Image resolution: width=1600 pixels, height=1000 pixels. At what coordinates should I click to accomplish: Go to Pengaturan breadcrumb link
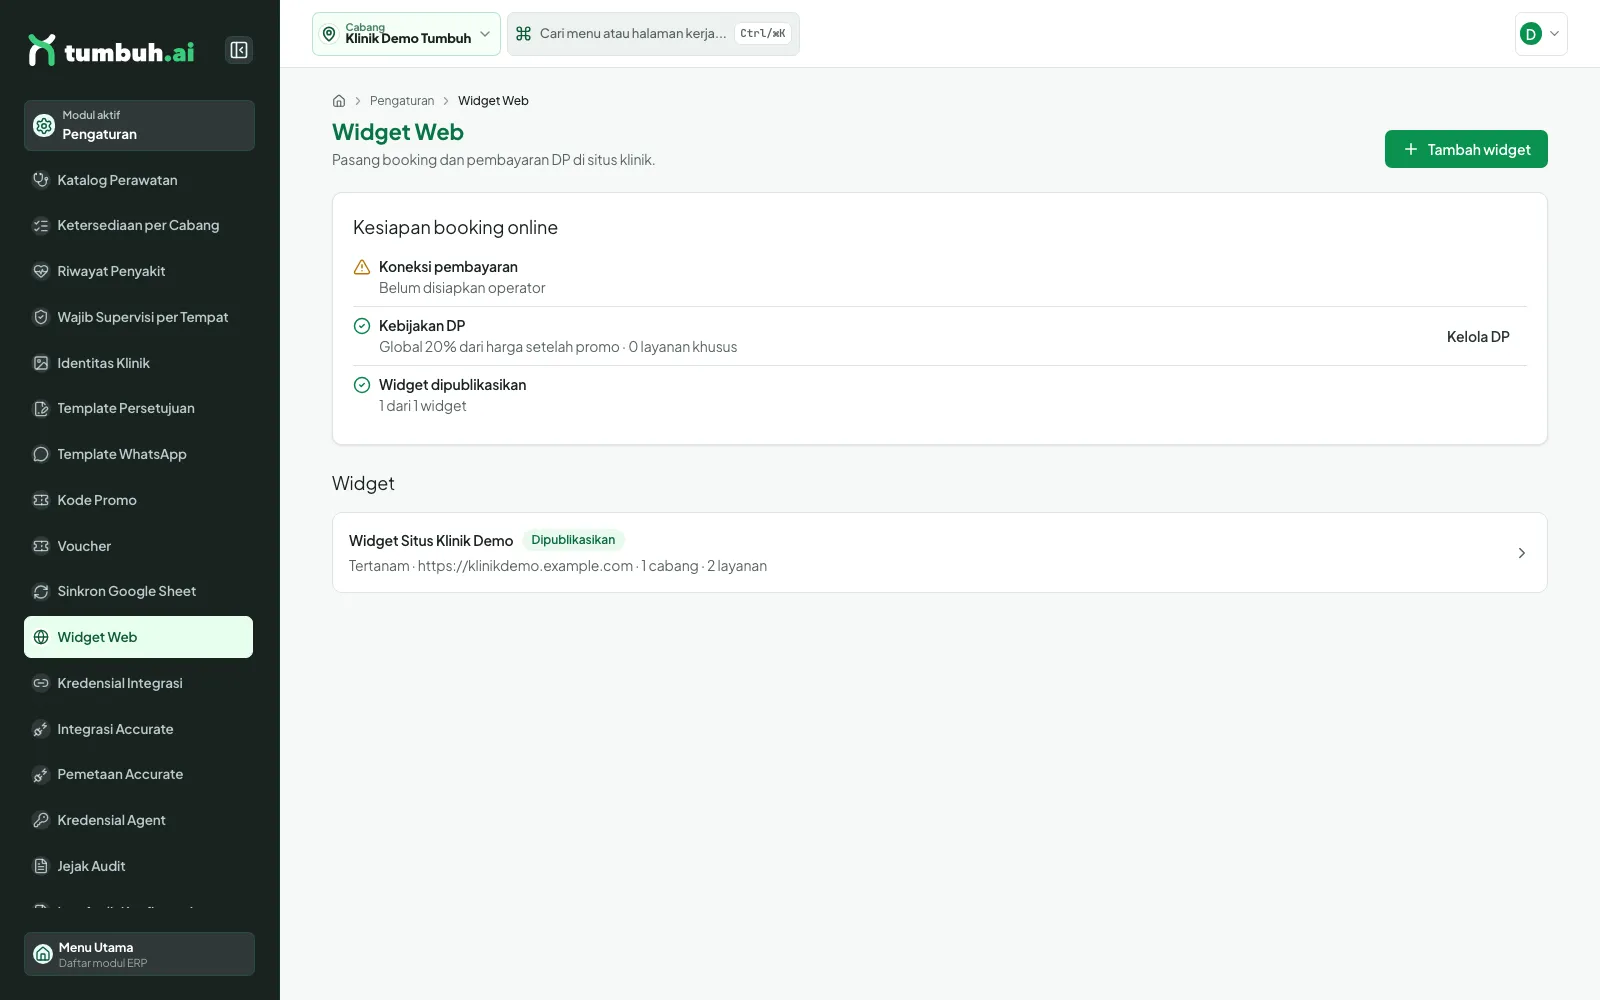pyautogui.click(x=402, y=101)
